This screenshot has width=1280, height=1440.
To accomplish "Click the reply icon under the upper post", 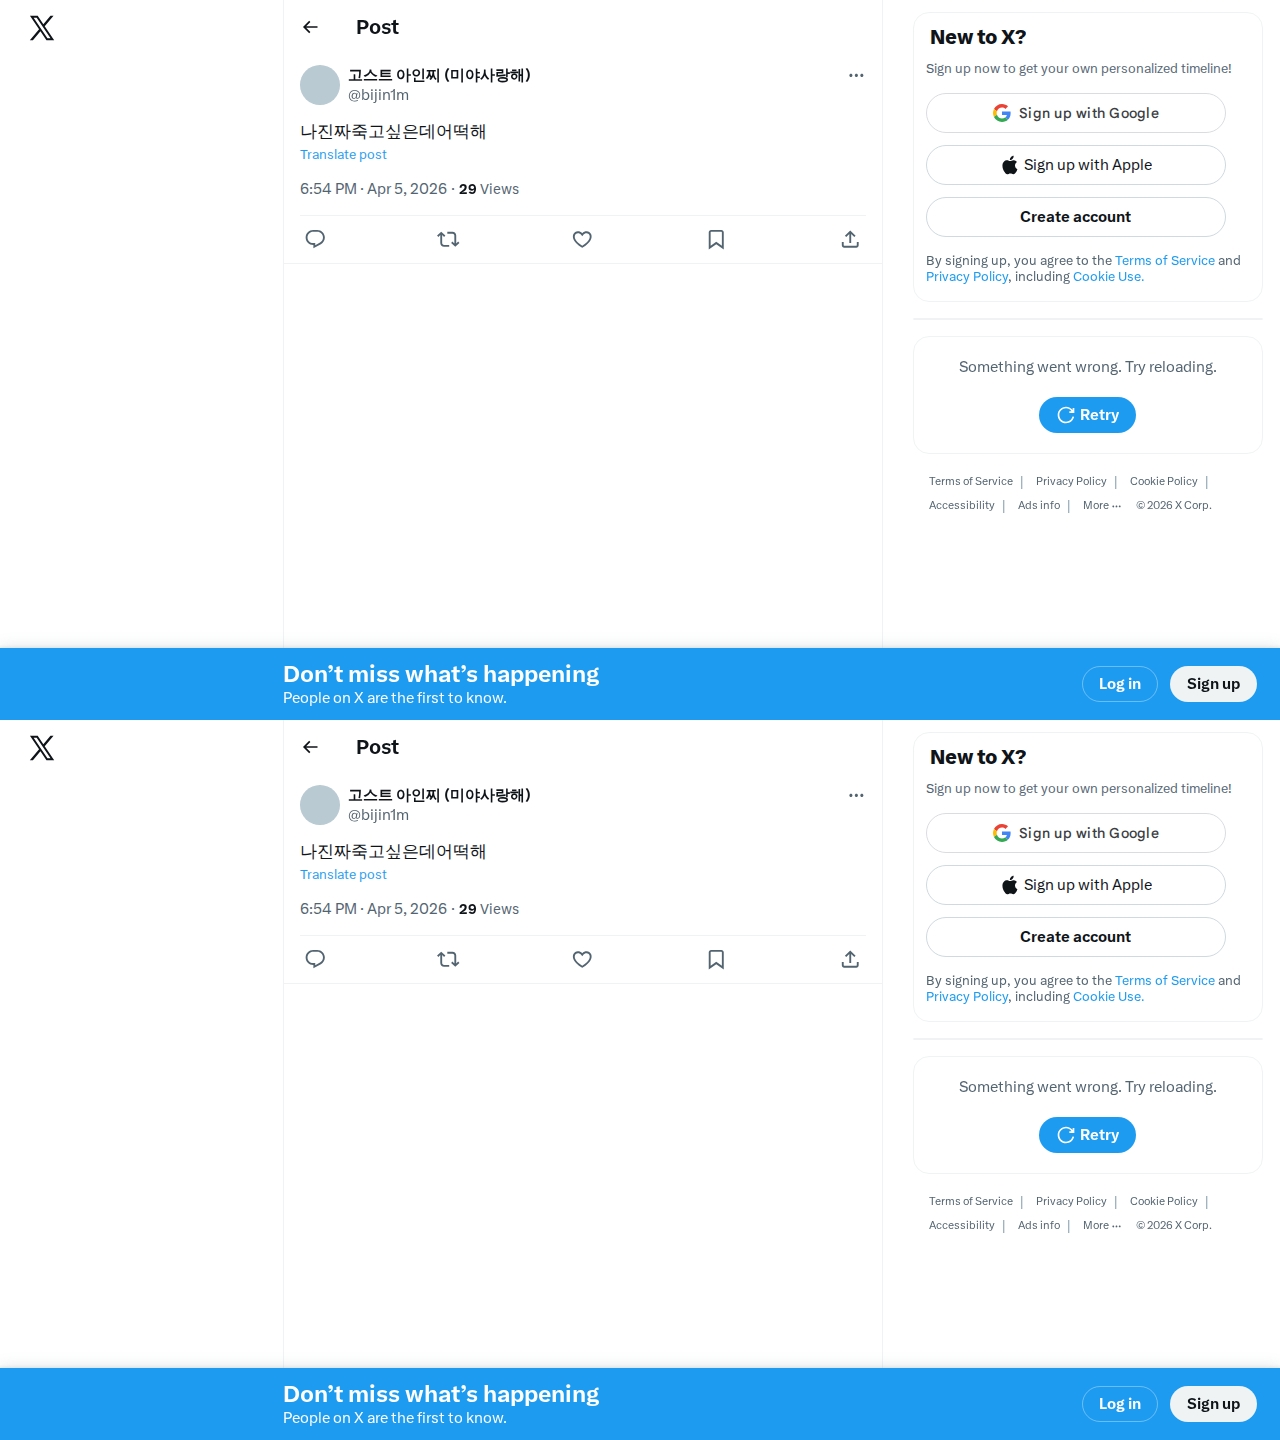I will click(x=315, y=239).
